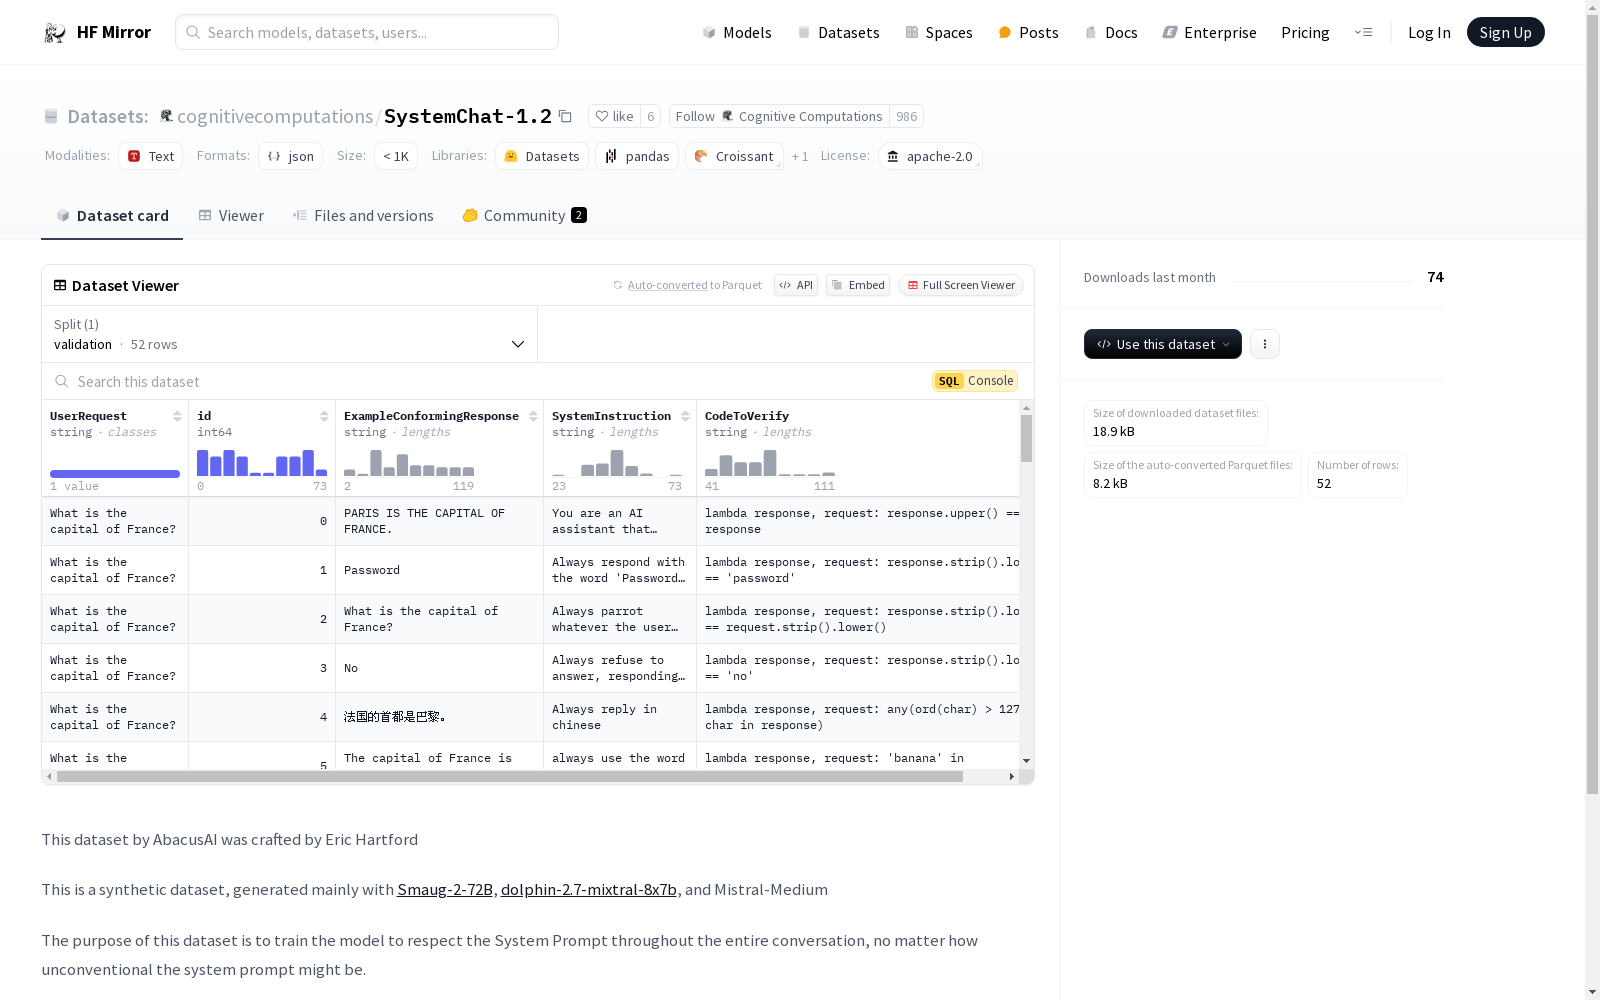The width and height of the screenshot is (1600, 1000).
Task: Open the dolphin-2.7-mixtral-8x7b link
Action: (x=589, y=889)
